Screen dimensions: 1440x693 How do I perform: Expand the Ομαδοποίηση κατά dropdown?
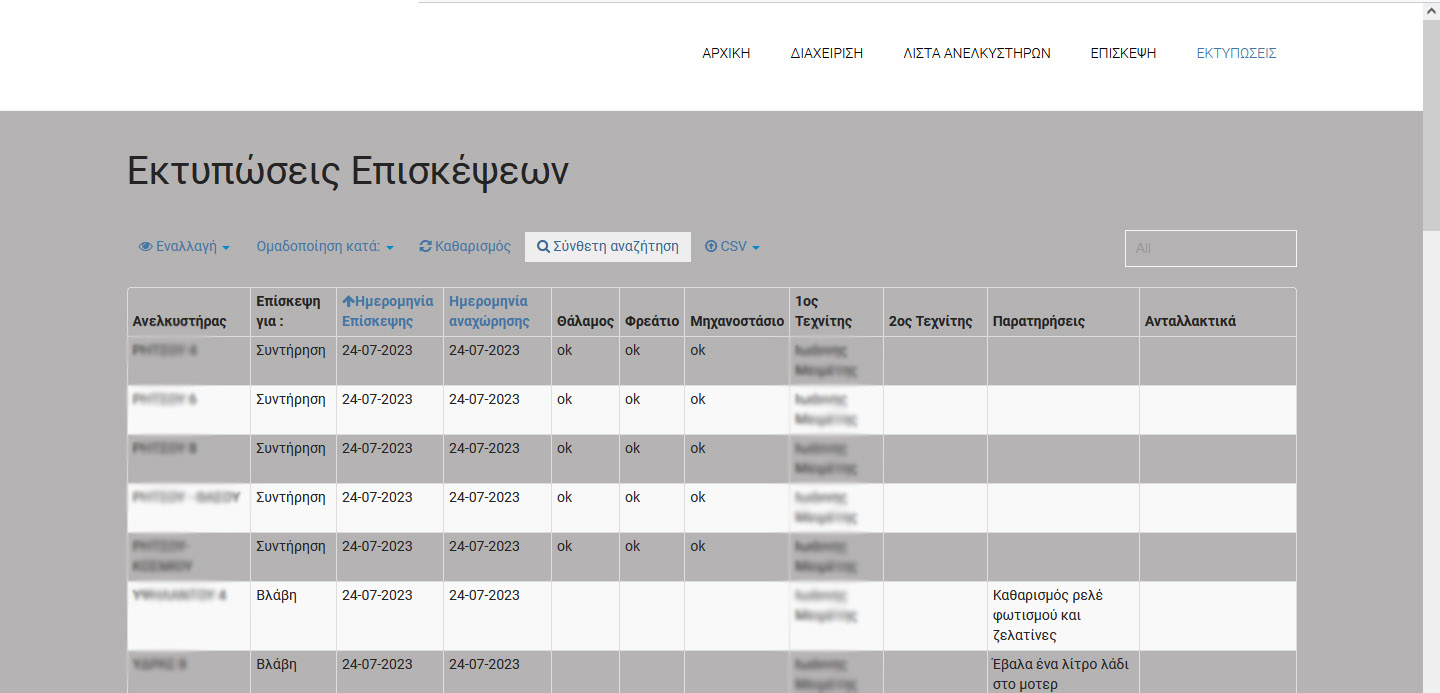click(x=325, y=247)
